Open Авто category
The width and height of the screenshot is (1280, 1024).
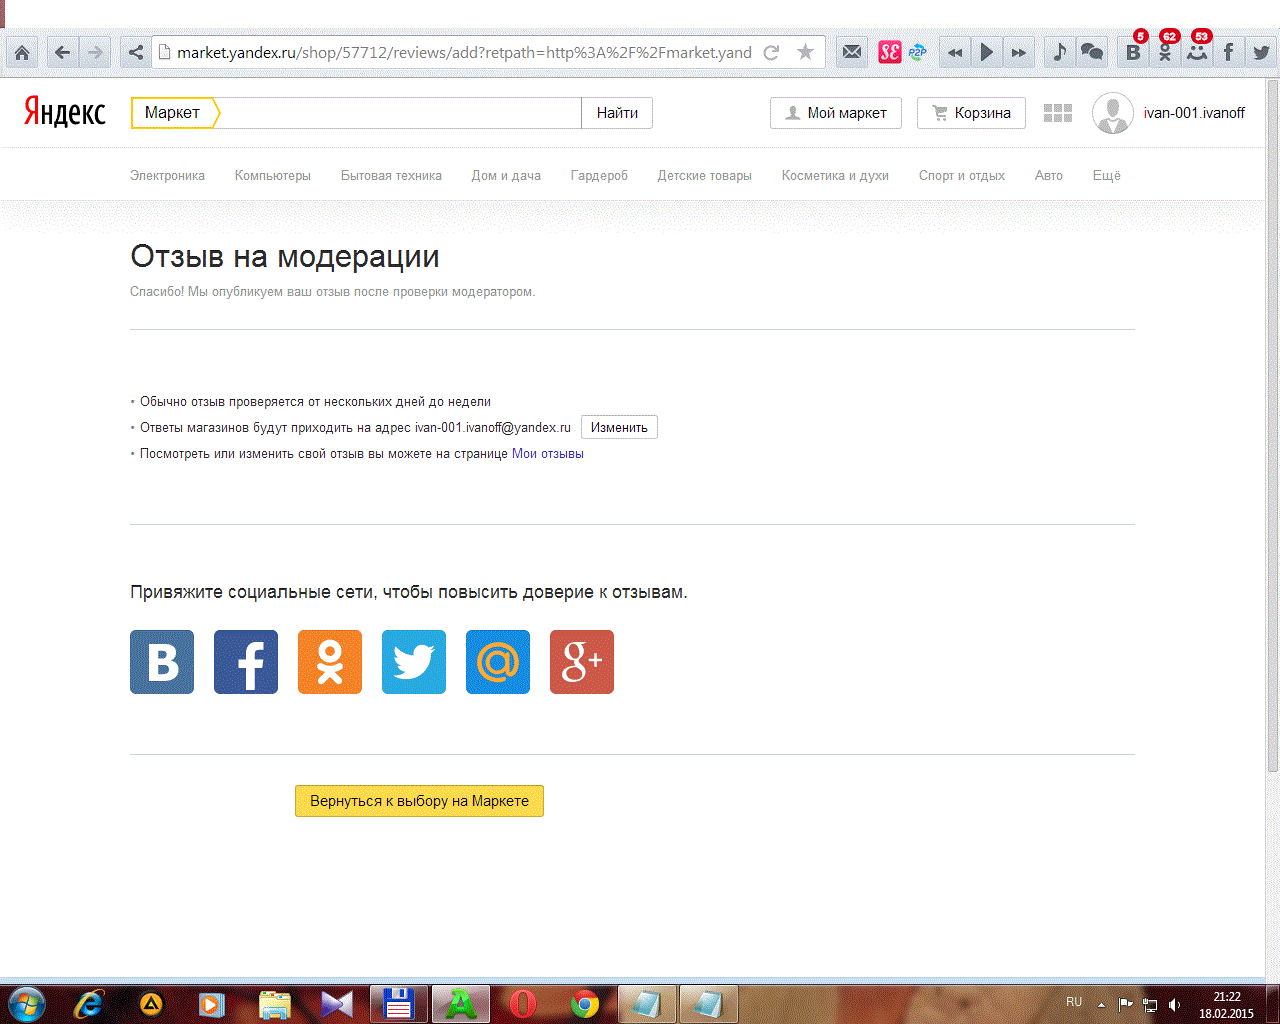pyautogui.click(x=1049, y=175)
